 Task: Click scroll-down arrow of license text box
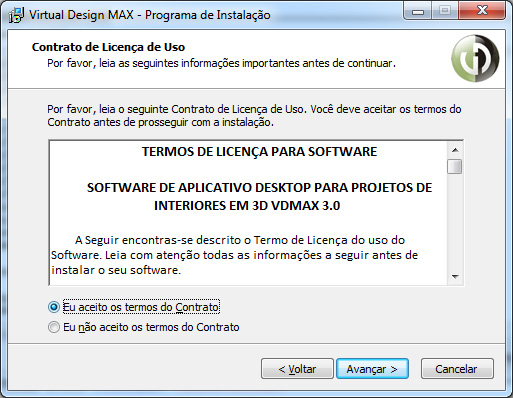pos(455,277)
